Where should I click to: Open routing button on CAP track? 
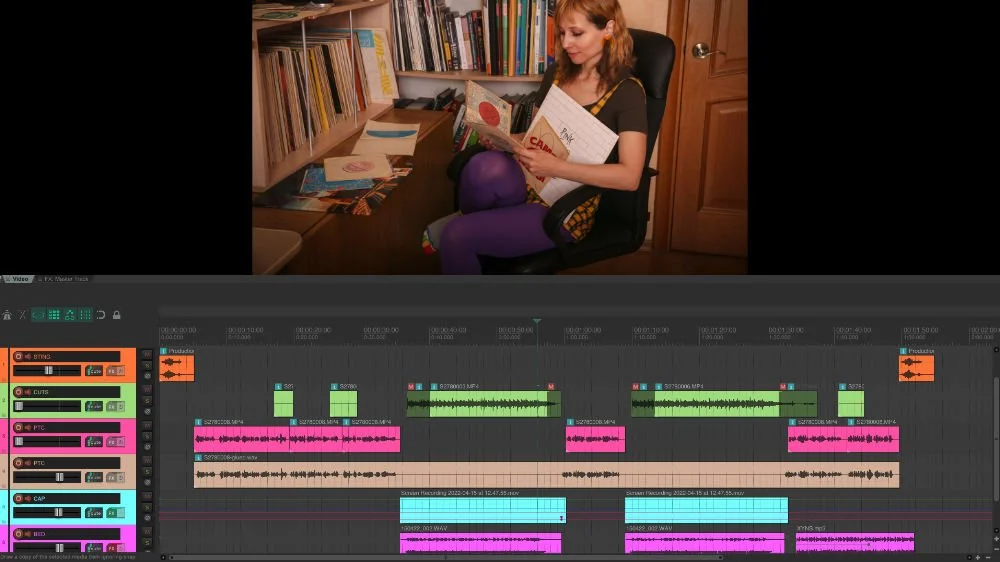tap(94, 512)
